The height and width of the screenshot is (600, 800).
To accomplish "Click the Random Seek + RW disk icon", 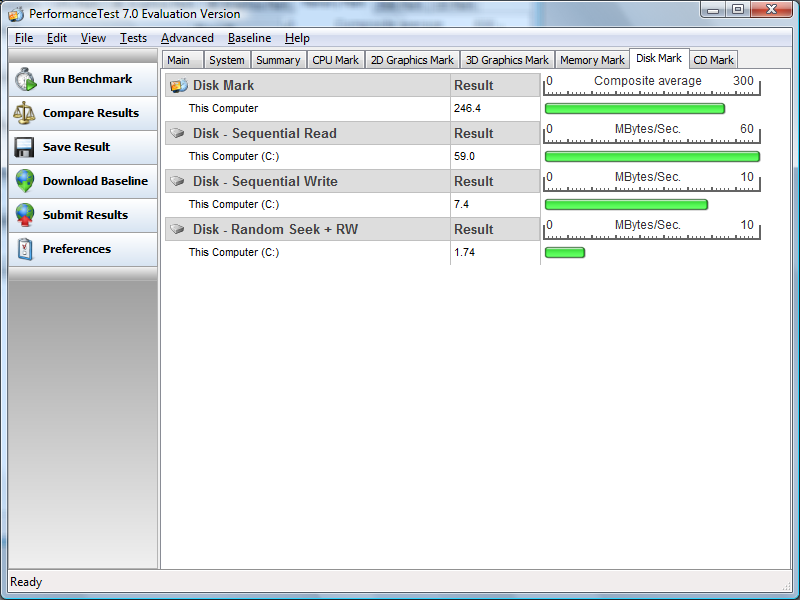I will pyautogui.click(x=178, y=229).
